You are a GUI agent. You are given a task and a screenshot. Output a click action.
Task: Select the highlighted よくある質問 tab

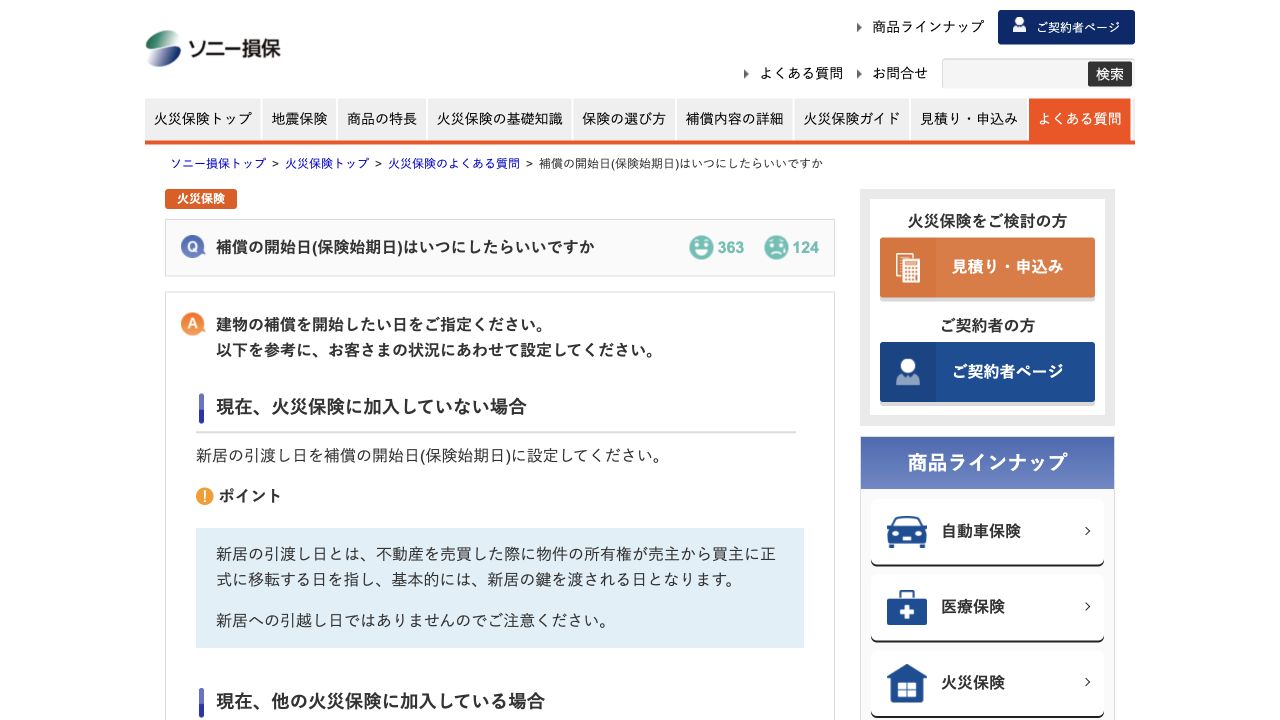point(1080,119)
